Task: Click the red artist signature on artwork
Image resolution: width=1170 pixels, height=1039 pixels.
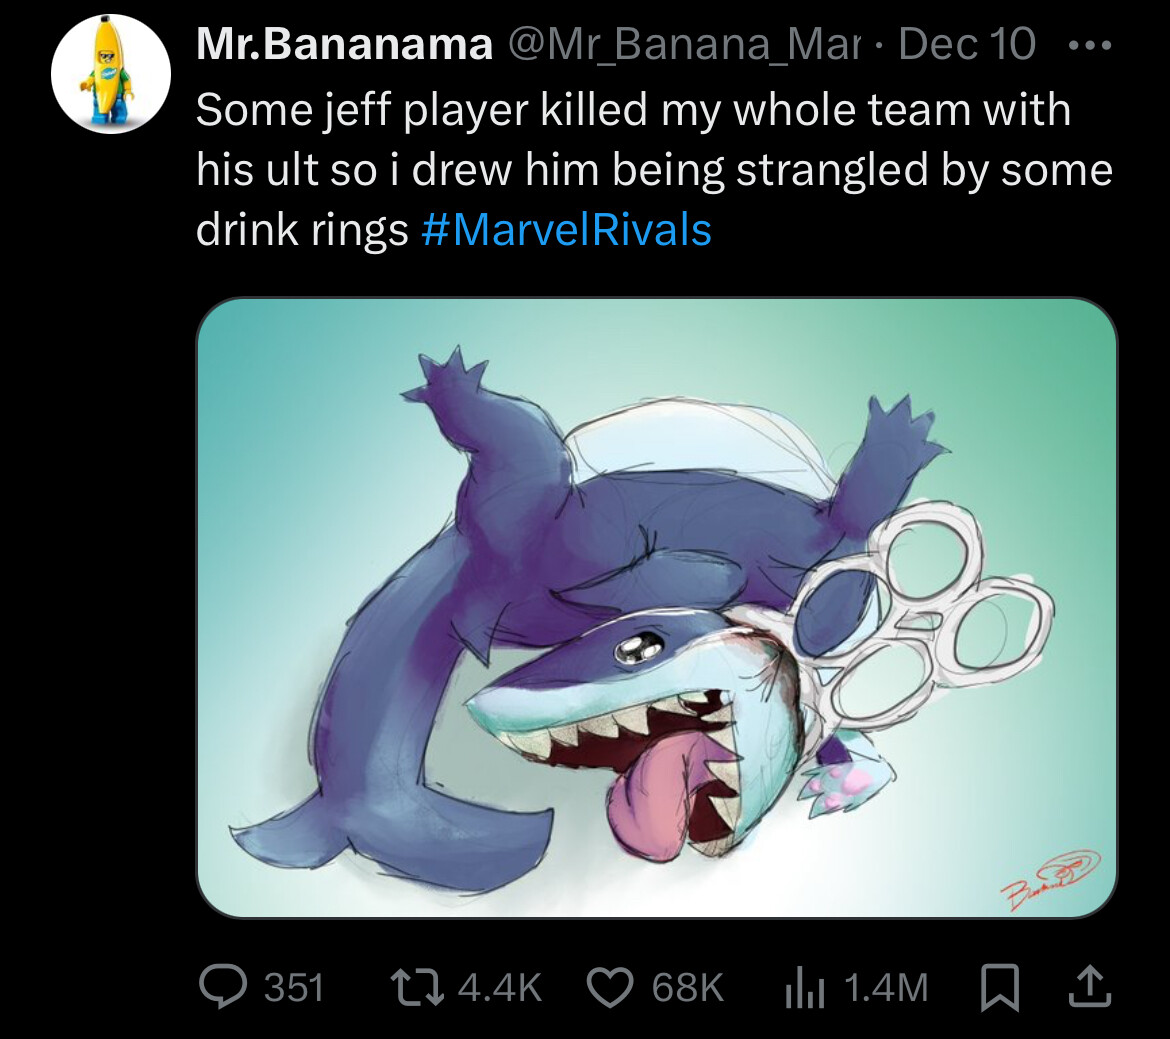Action: (x=1051, y=879)
